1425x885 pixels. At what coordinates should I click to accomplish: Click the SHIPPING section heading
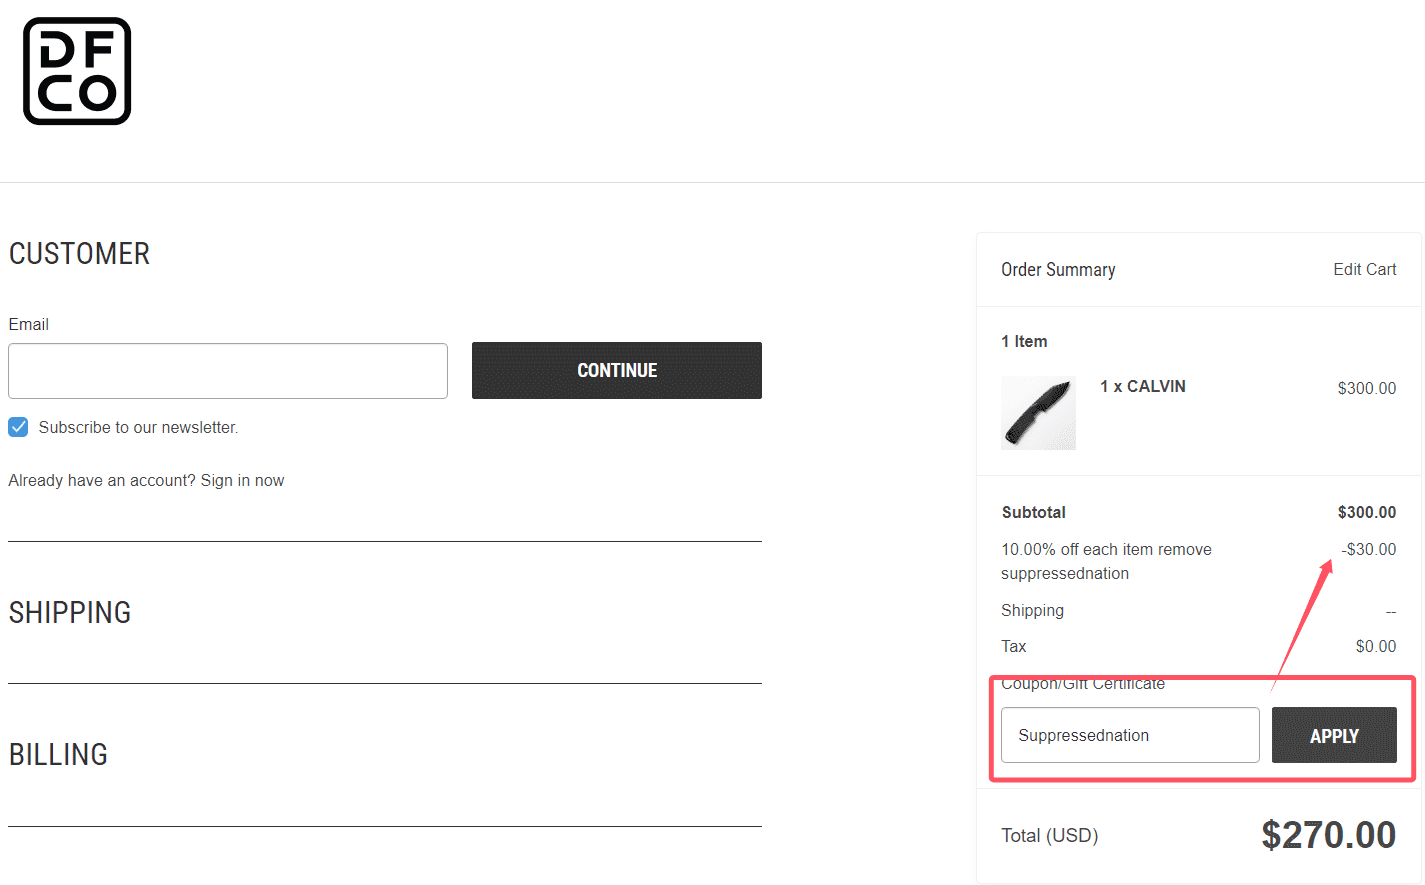point(70,612)
